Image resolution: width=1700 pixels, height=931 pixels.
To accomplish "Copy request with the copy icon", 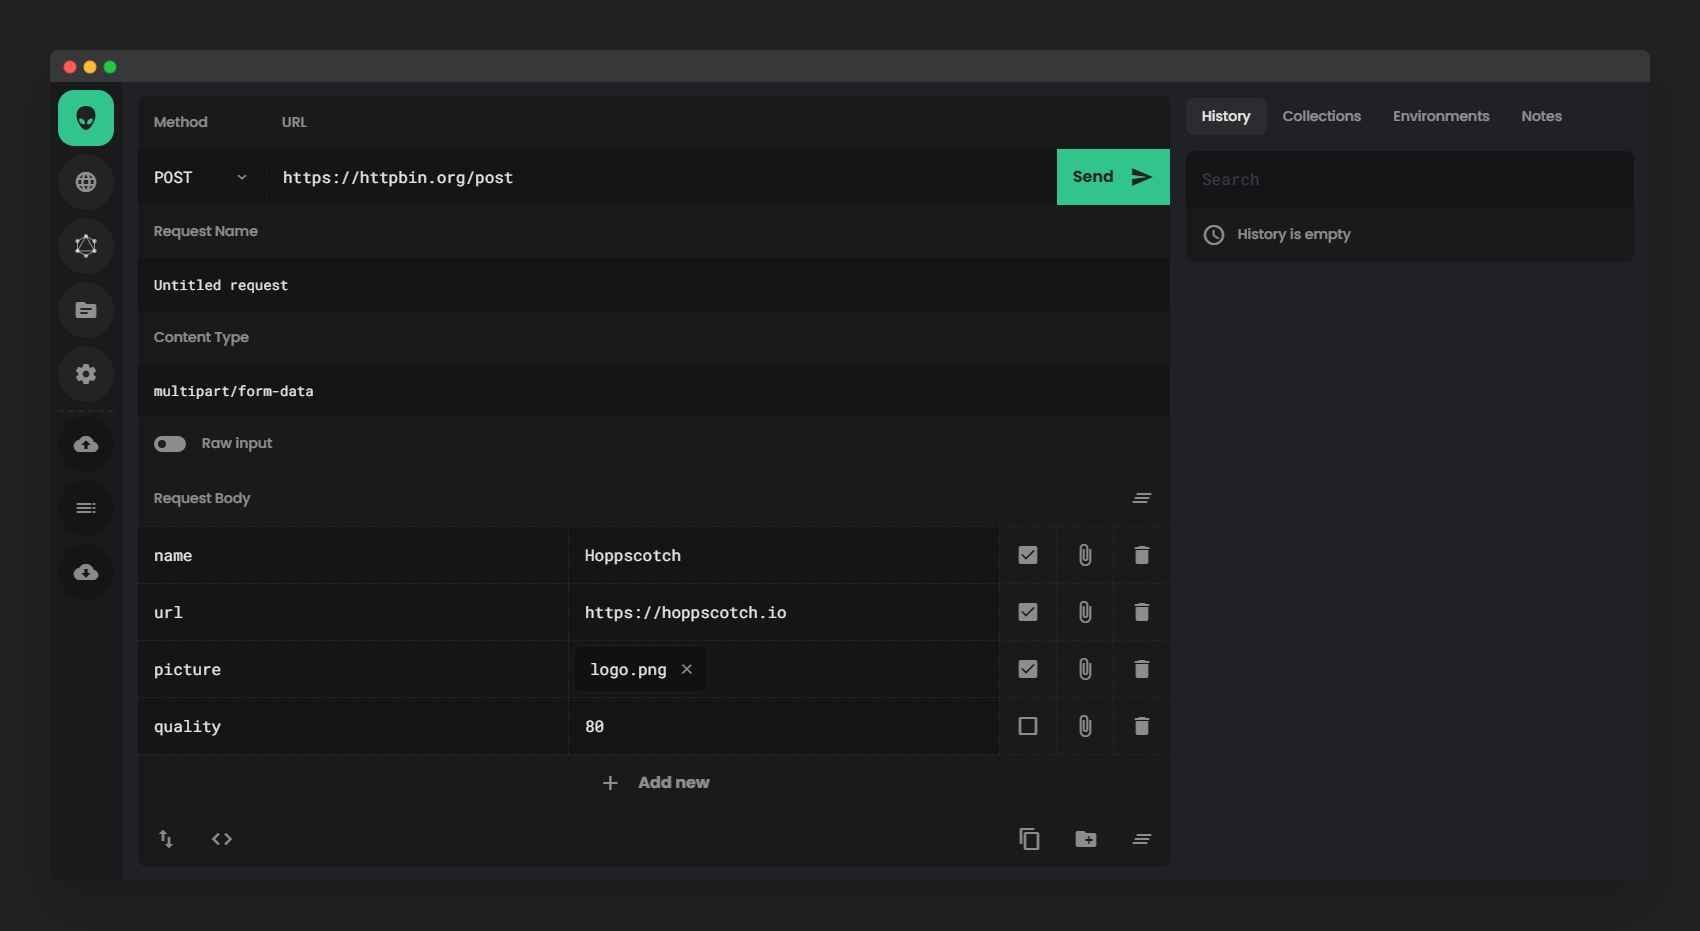I will (1029, 839).
